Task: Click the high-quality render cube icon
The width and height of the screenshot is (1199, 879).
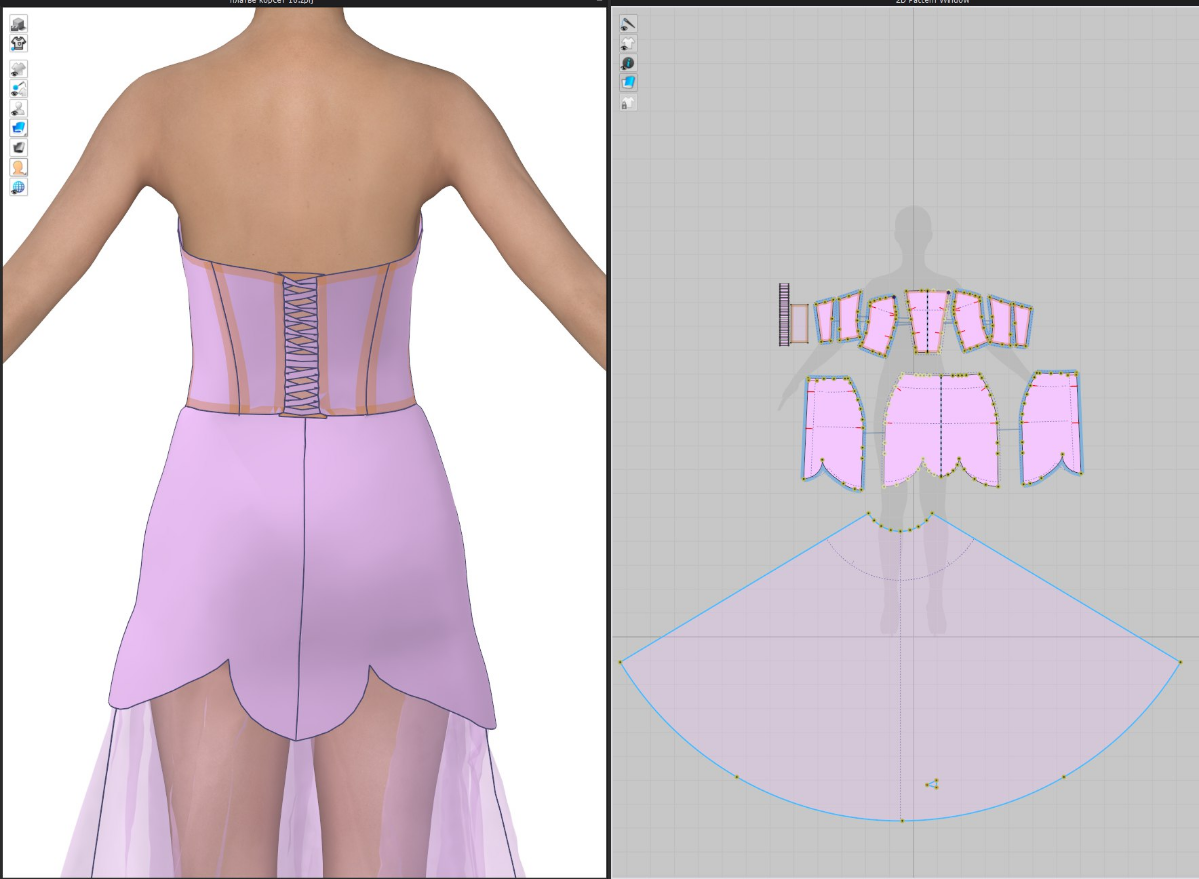Action: (x=19, y=24)
